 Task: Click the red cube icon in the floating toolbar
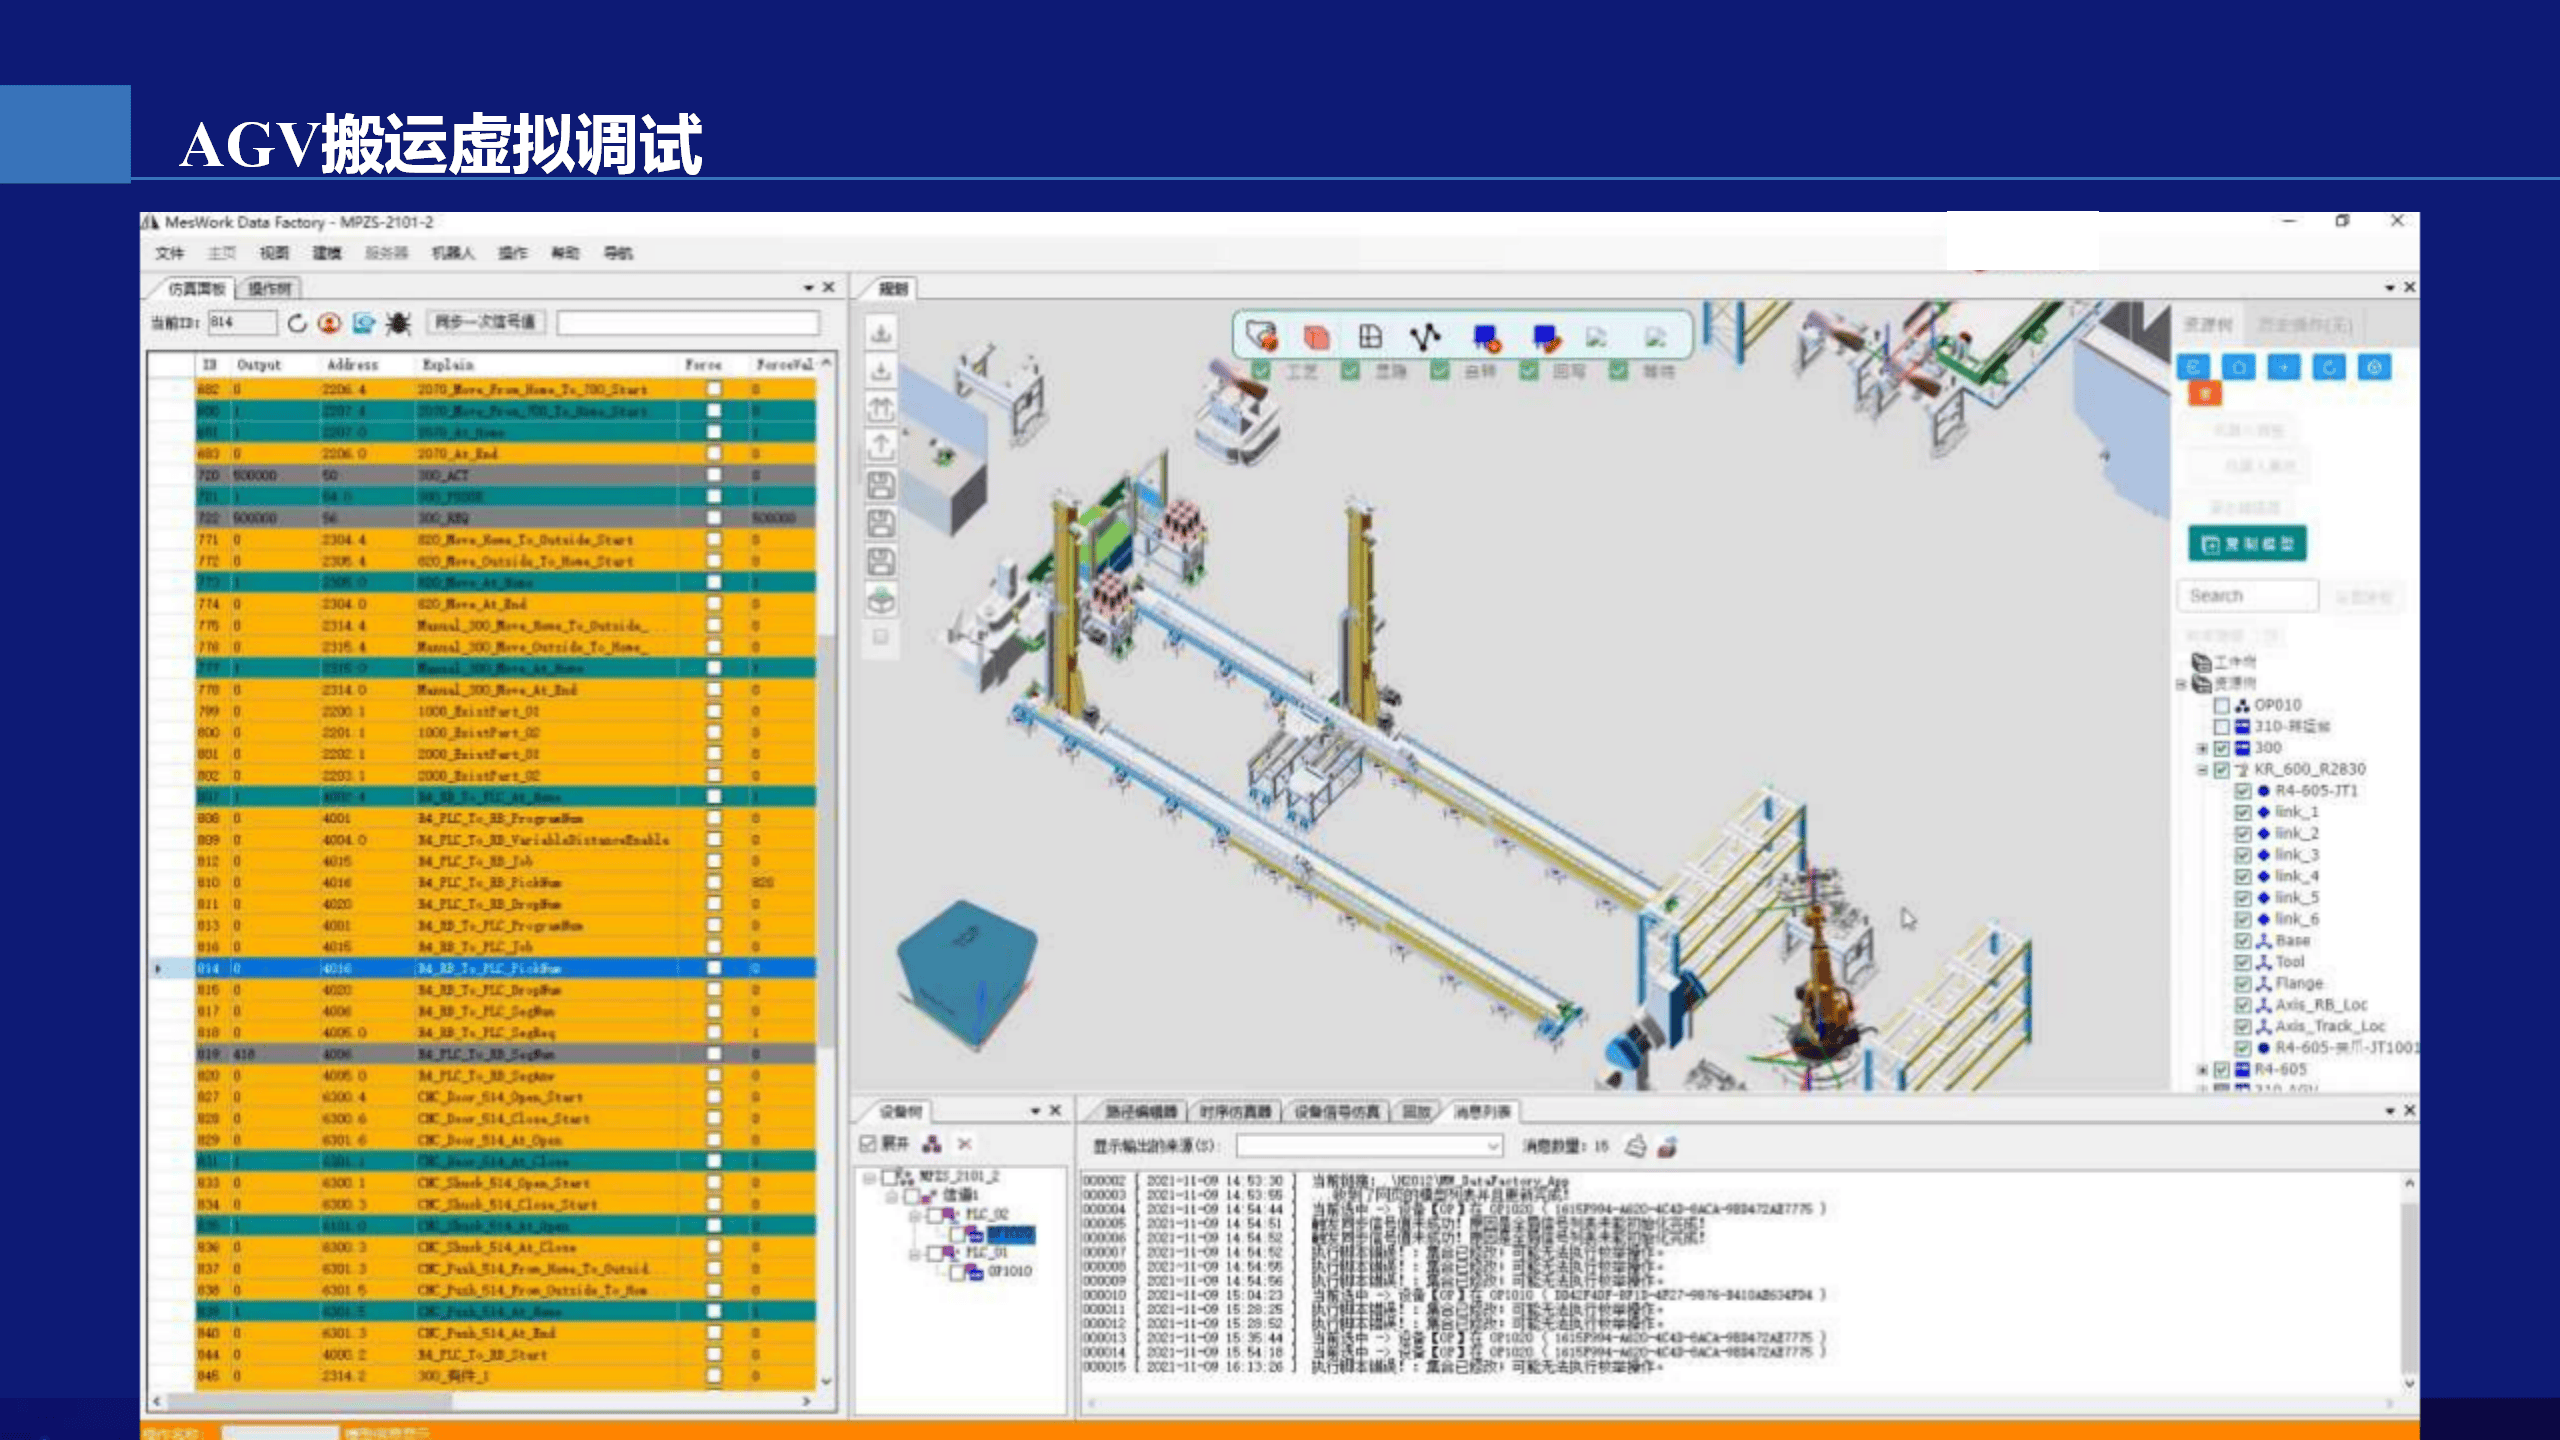tap(1316, 337)
